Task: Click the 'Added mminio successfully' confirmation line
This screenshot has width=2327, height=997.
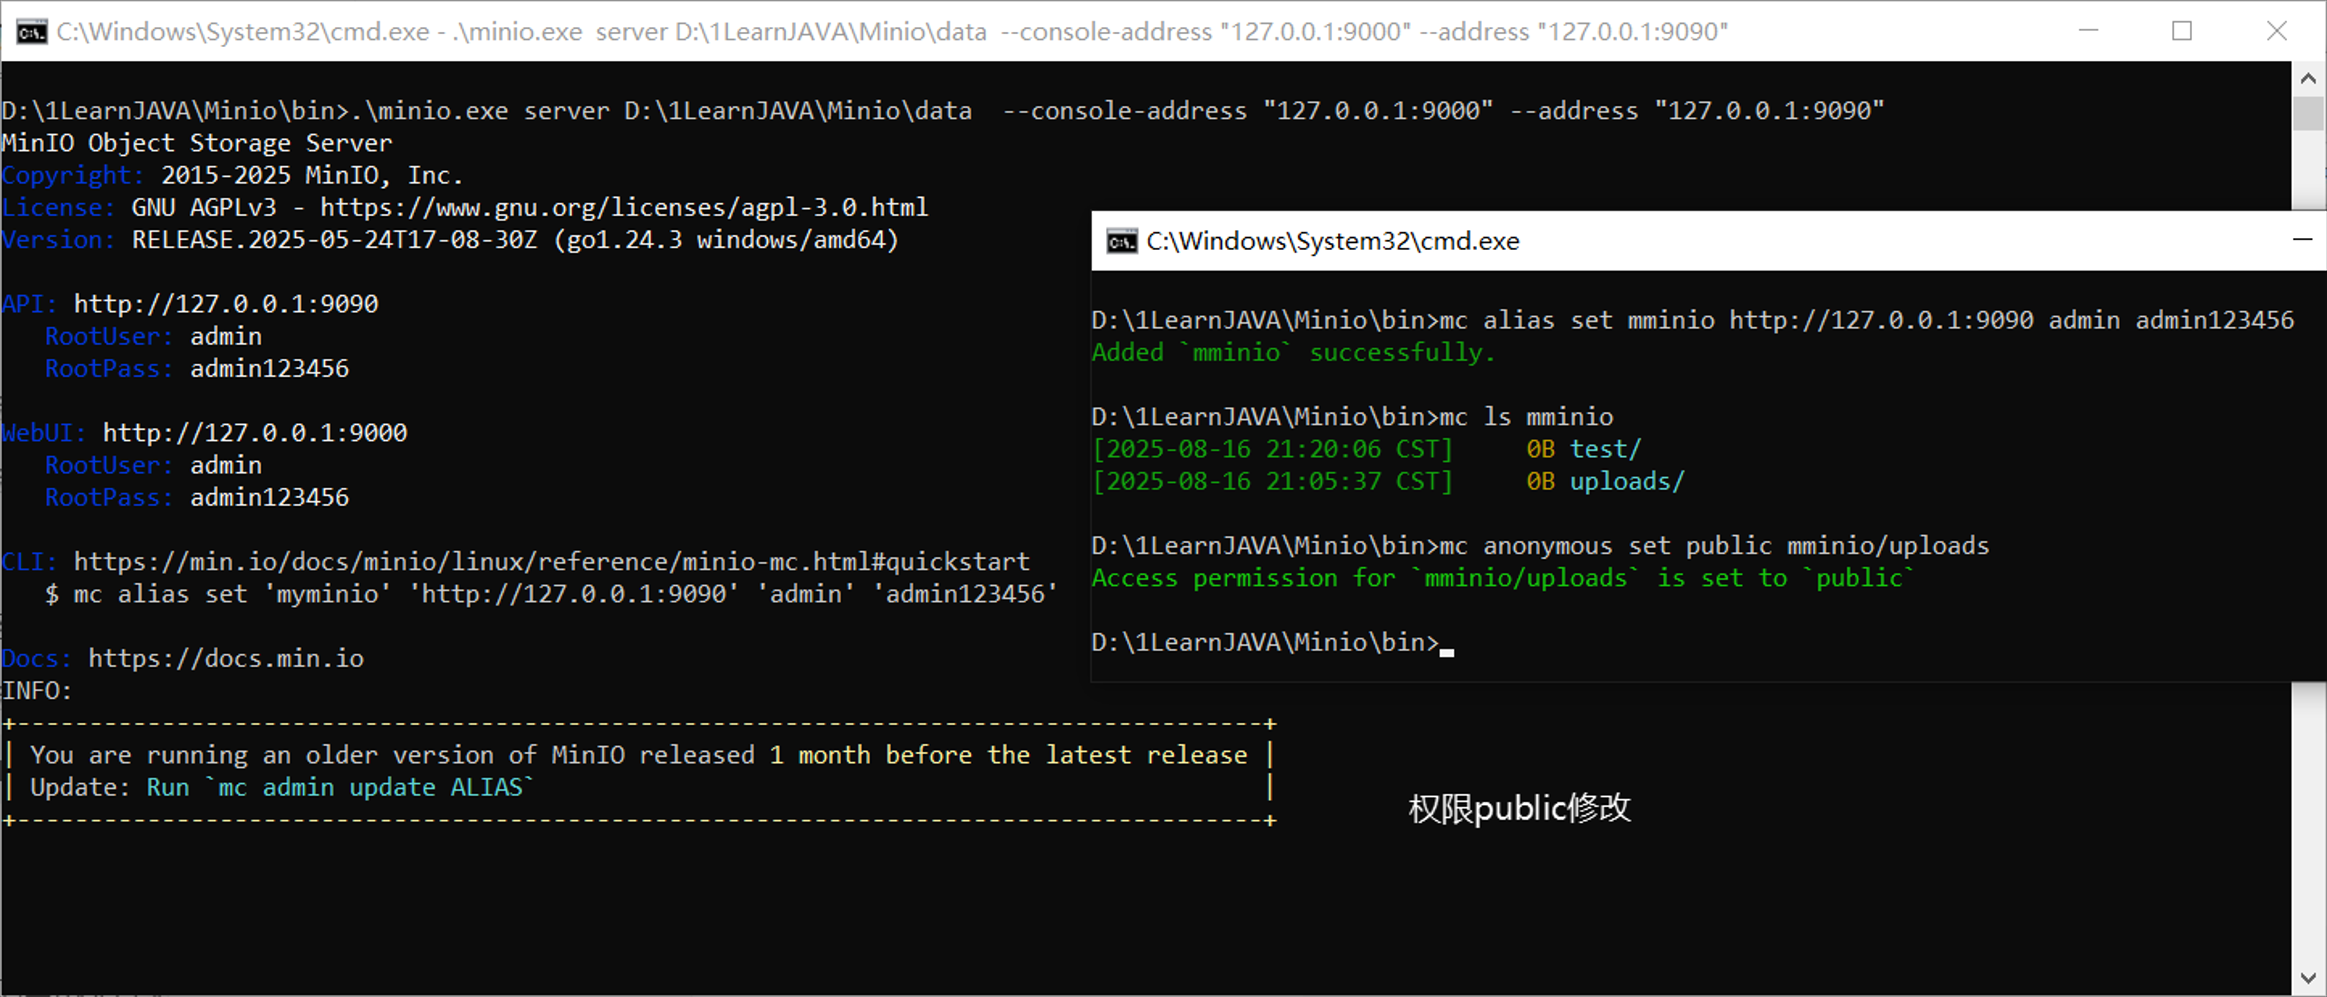Action: pos(1295,352)
